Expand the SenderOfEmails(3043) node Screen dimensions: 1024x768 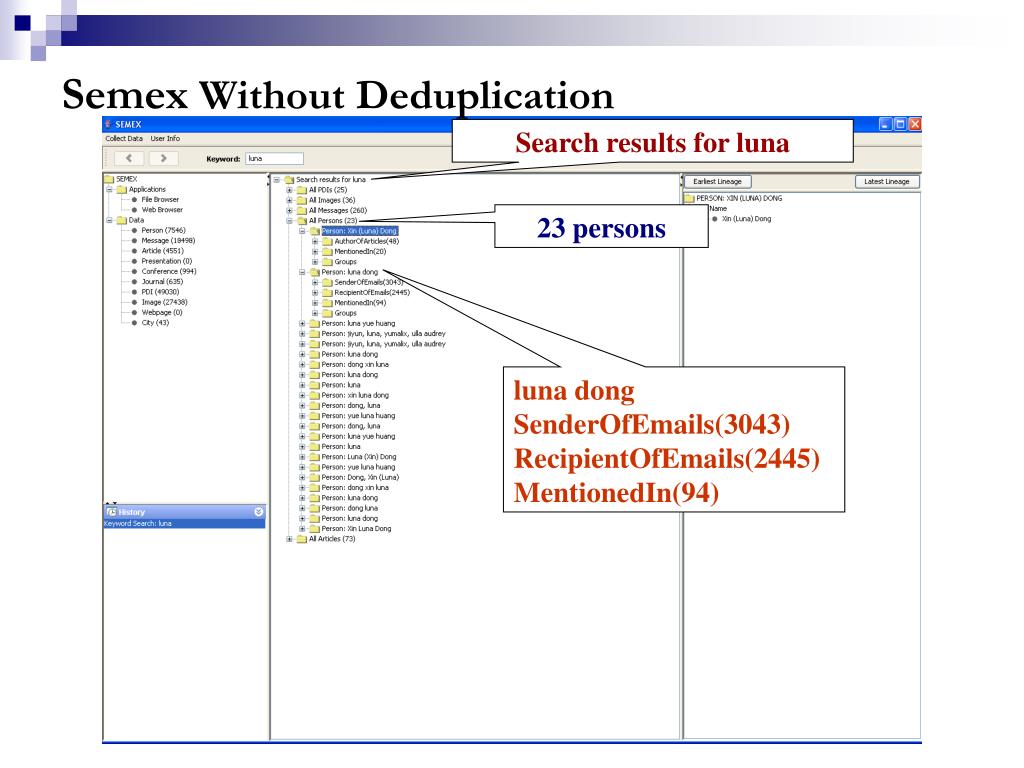point(315,282)
